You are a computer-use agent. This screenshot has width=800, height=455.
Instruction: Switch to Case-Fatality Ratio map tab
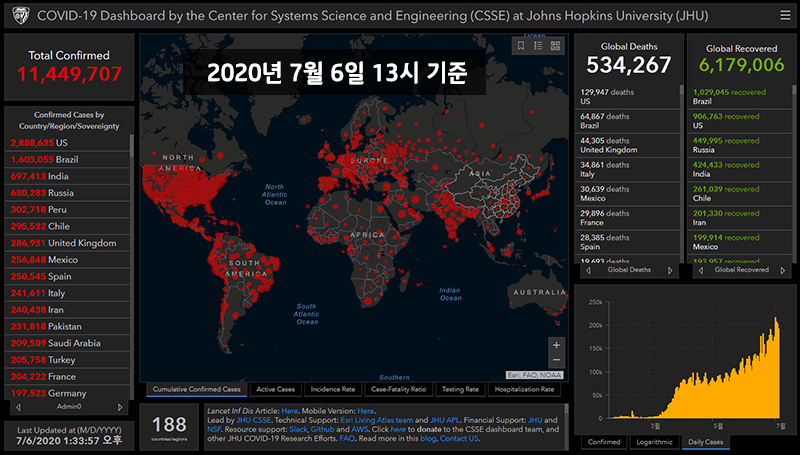[398, 389]
